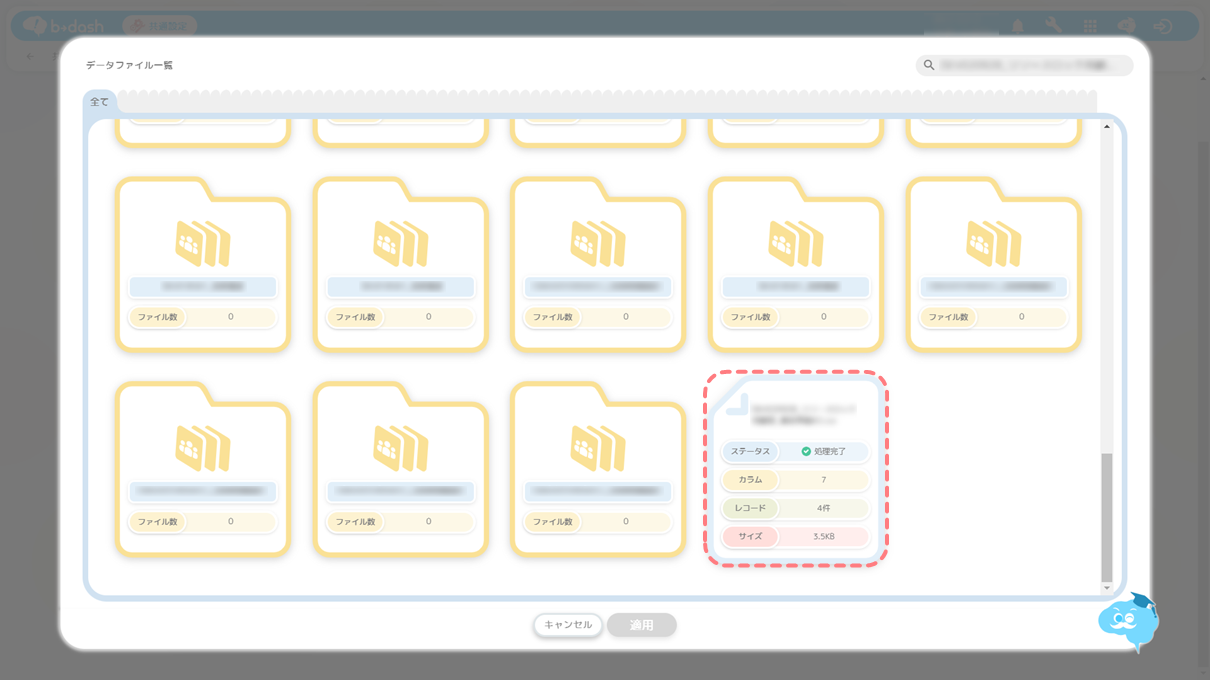Click the folder icon of the bottom row's third folder

pos(598,448)
